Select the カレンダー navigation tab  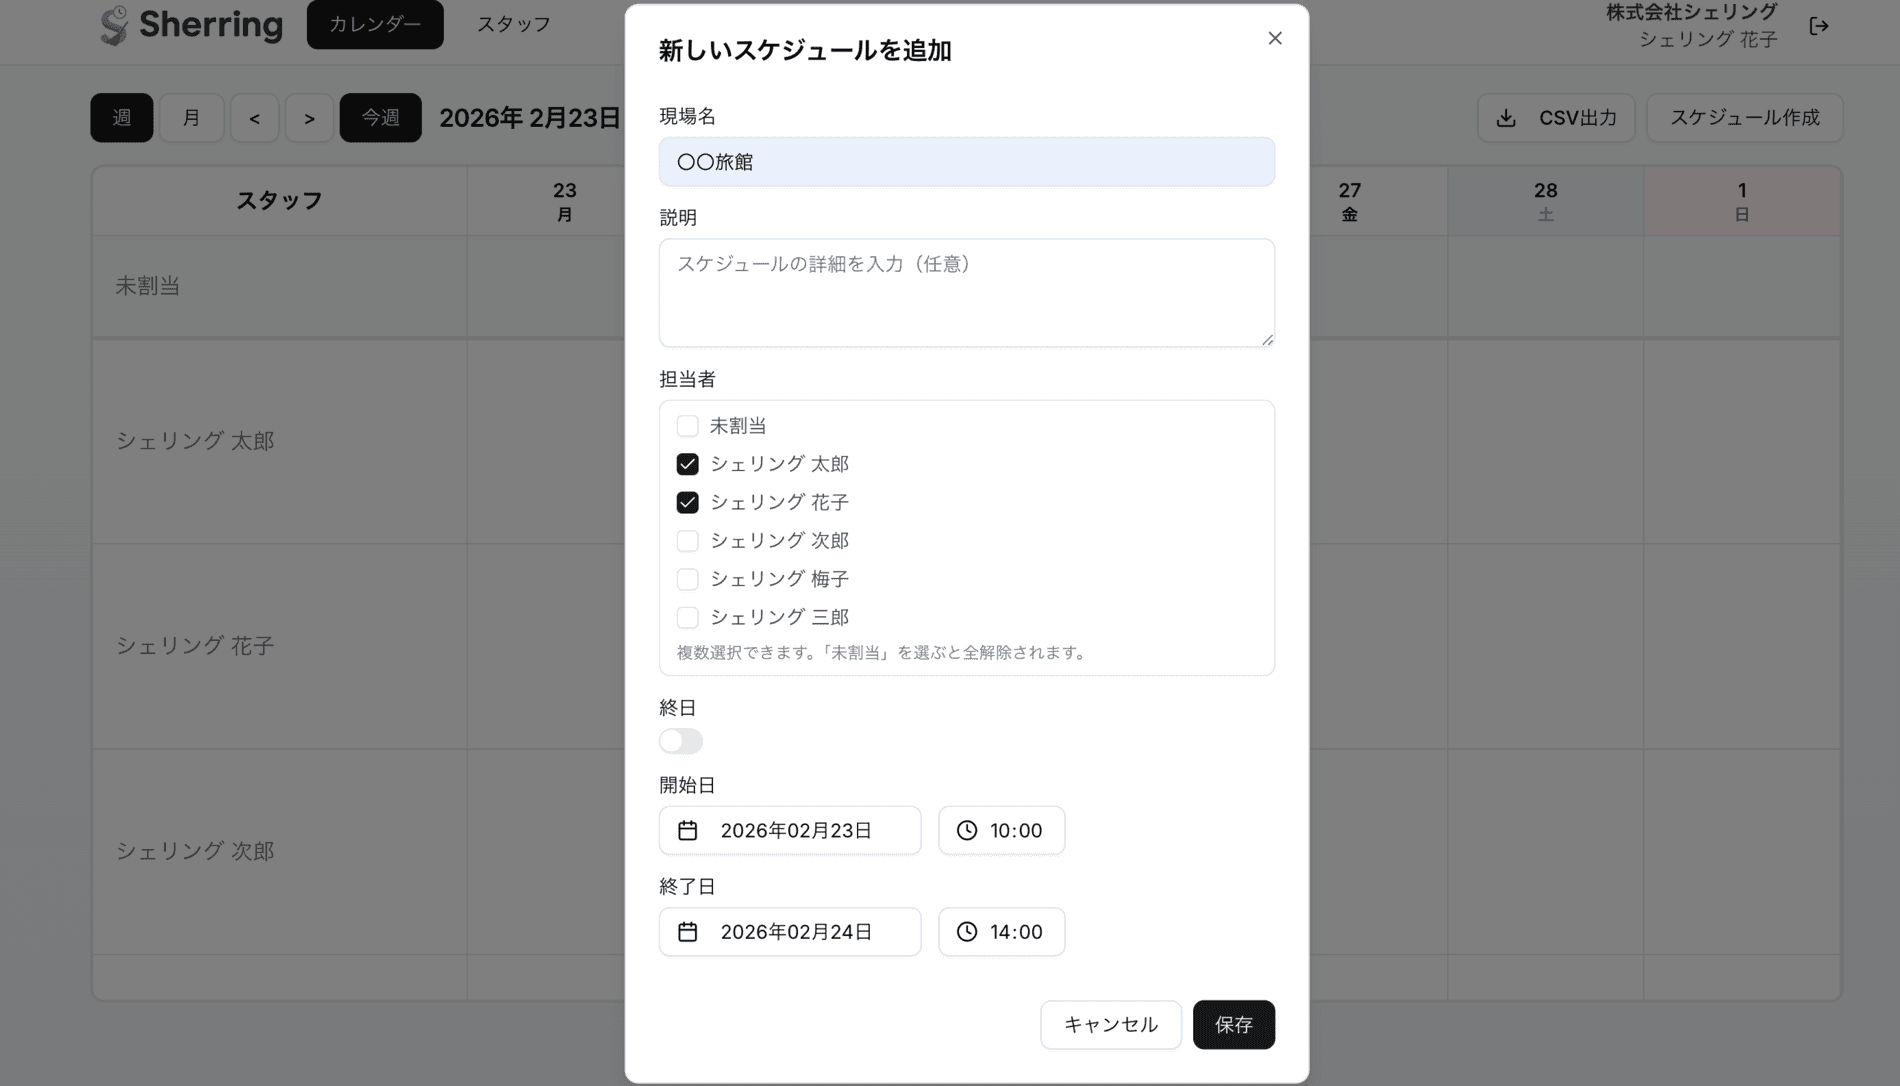[375, 24]
